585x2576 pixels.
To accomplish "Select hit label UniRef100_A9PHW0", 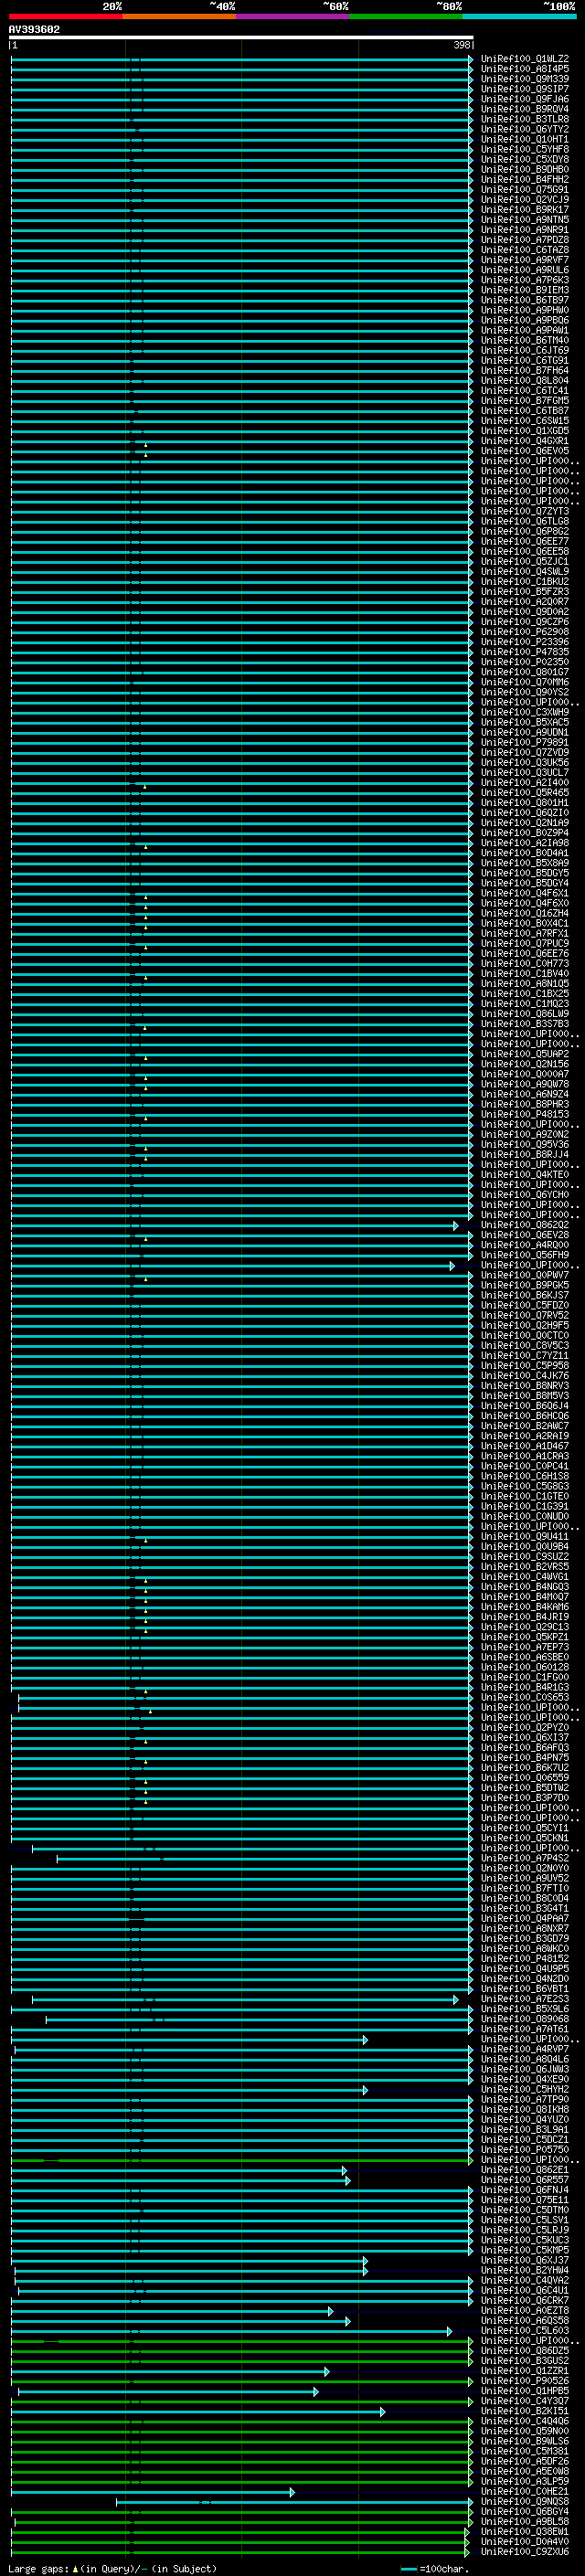I will (525, 310).
